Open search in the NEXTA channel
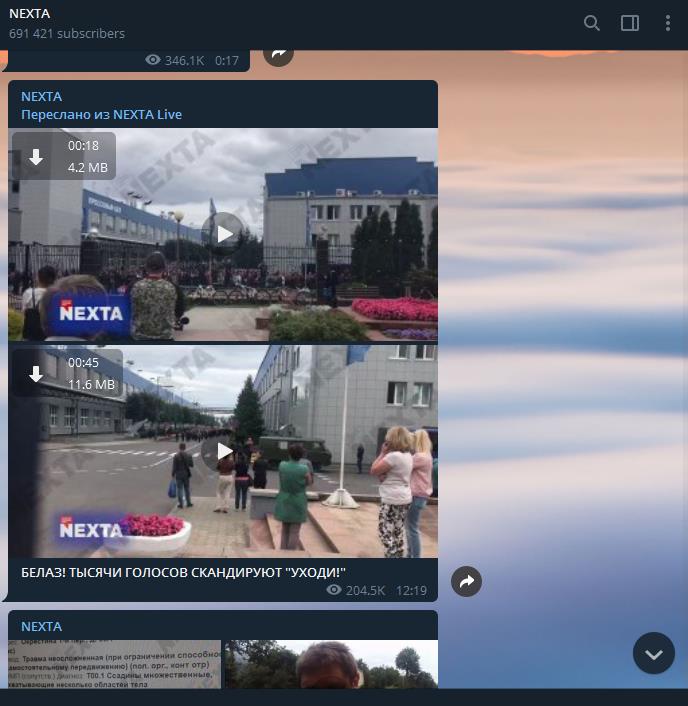688x706 pixels. [592, 23]
